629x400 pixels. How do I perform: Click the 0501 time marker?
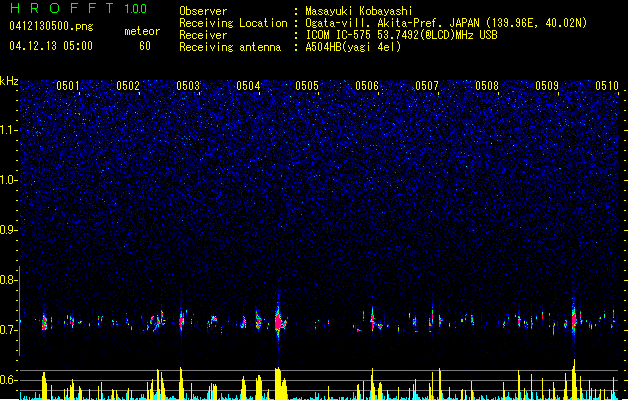pyautogui.click(x=68, y=86)
